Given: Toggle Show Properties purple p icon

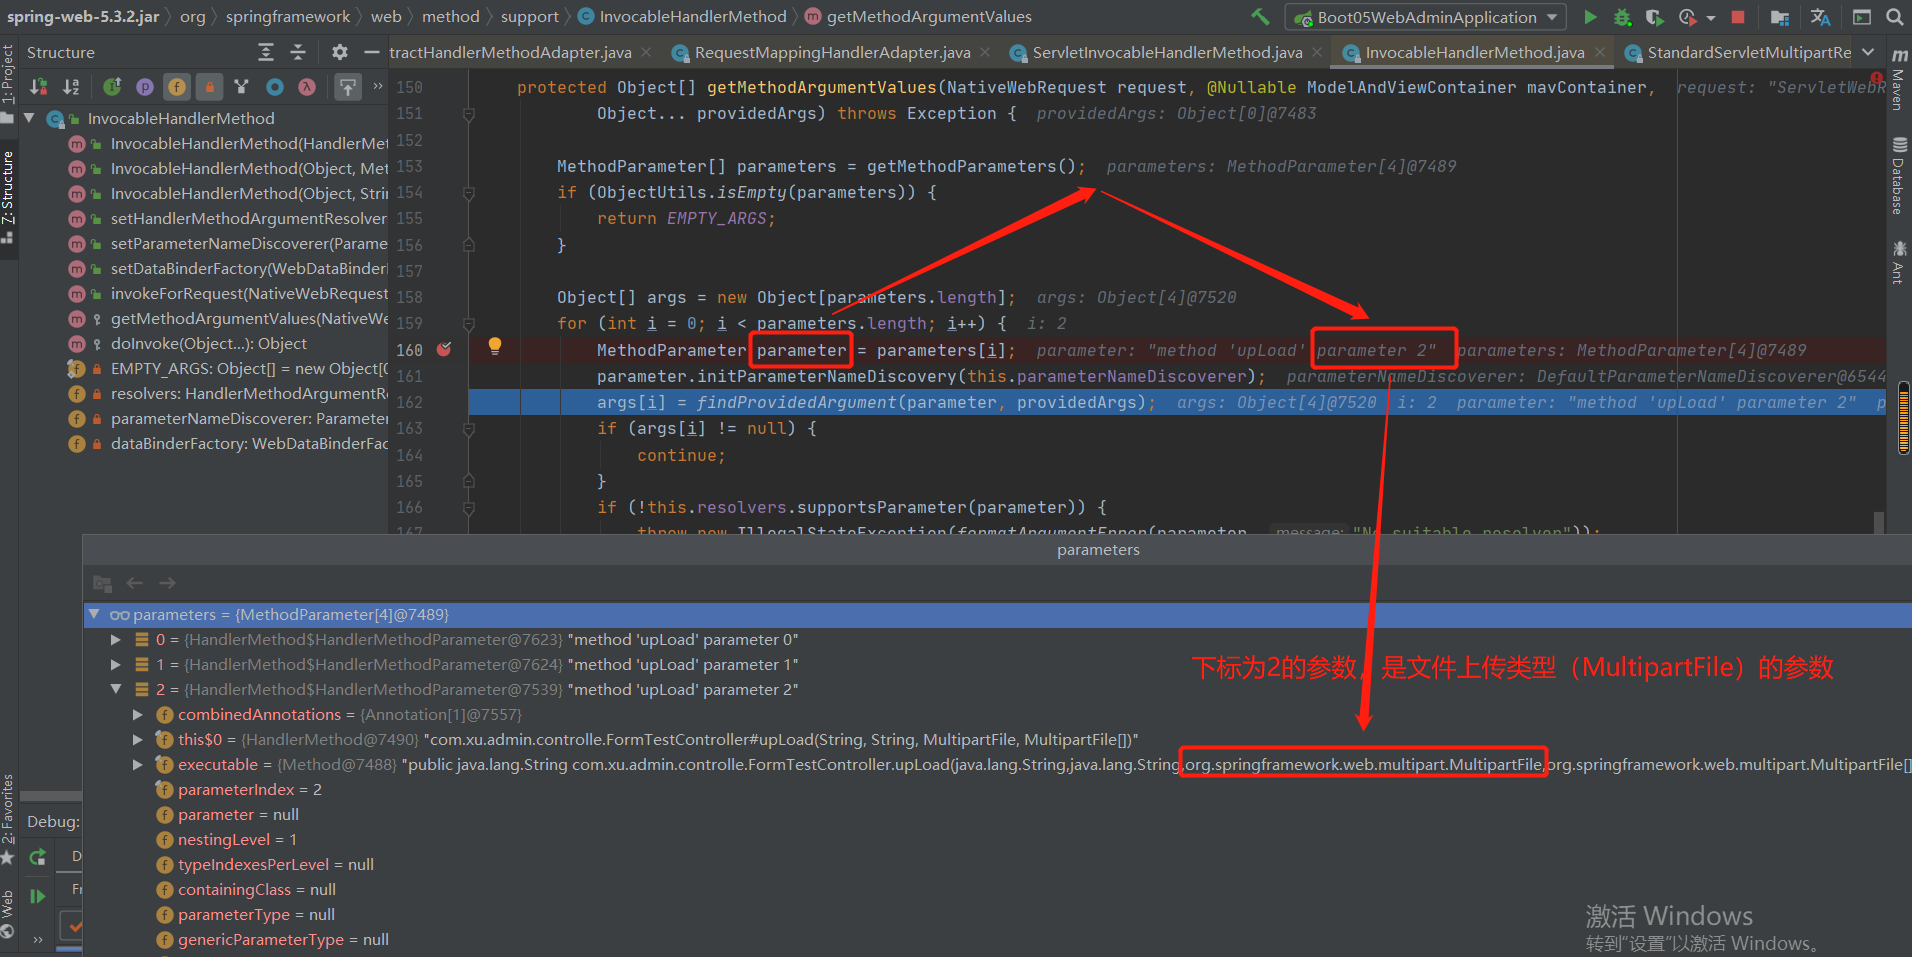Looking at the screenshot, I should pyautogui.click(x=145, y=87).
